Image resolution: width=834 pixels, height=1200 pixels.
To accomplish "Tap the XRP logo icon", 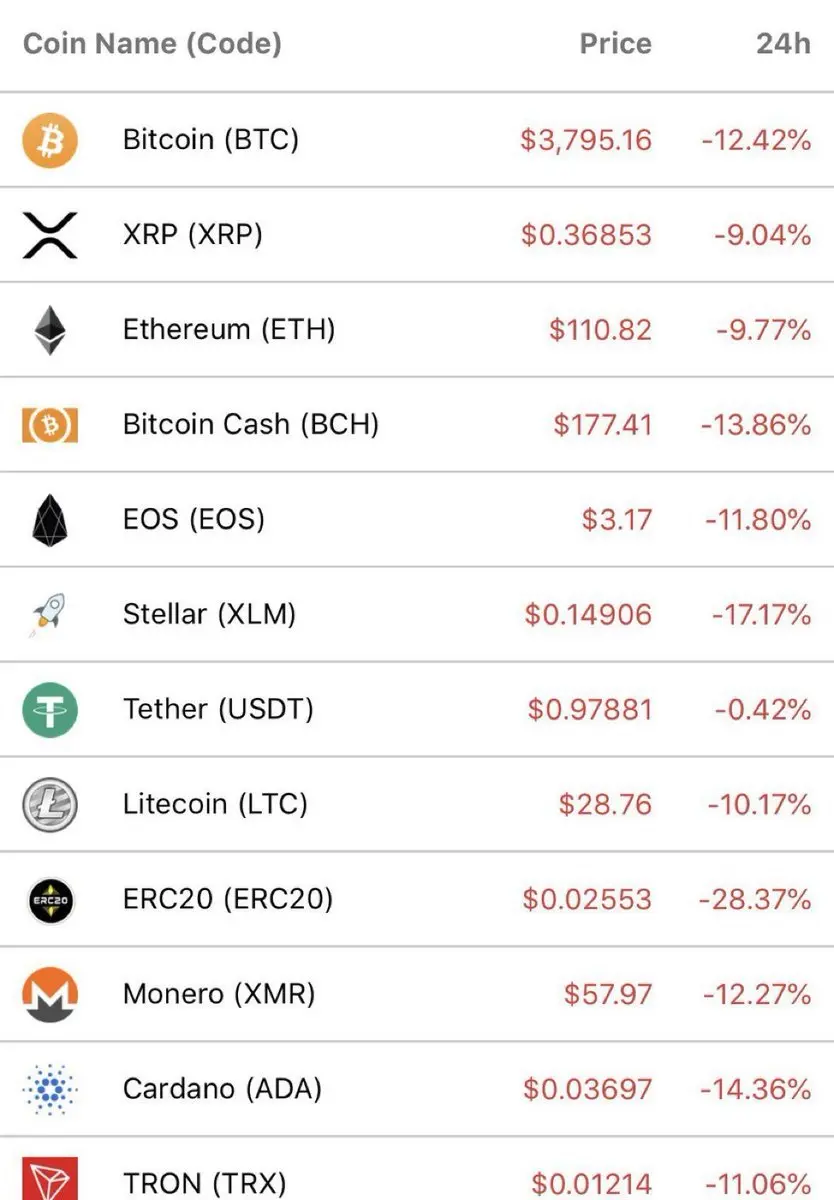I will 49,235.
